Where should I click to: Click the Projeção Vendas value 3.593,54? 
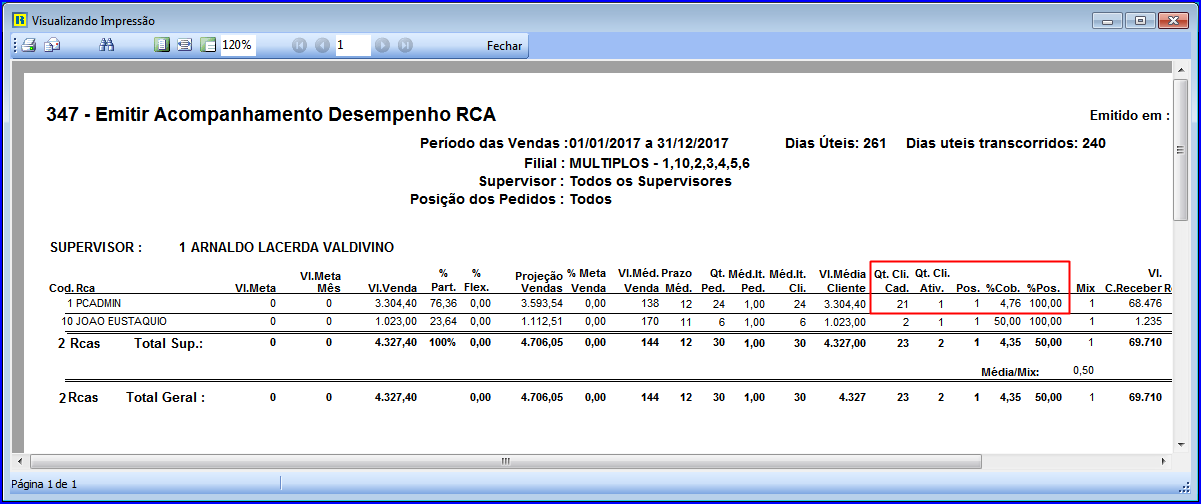[542, 302]
